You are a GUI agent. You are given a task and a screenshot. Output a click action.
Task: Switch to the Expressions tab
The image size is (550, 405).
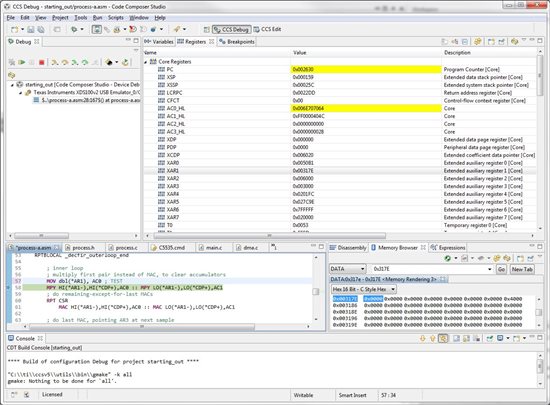pyautogui.click(x=448, y=248)
